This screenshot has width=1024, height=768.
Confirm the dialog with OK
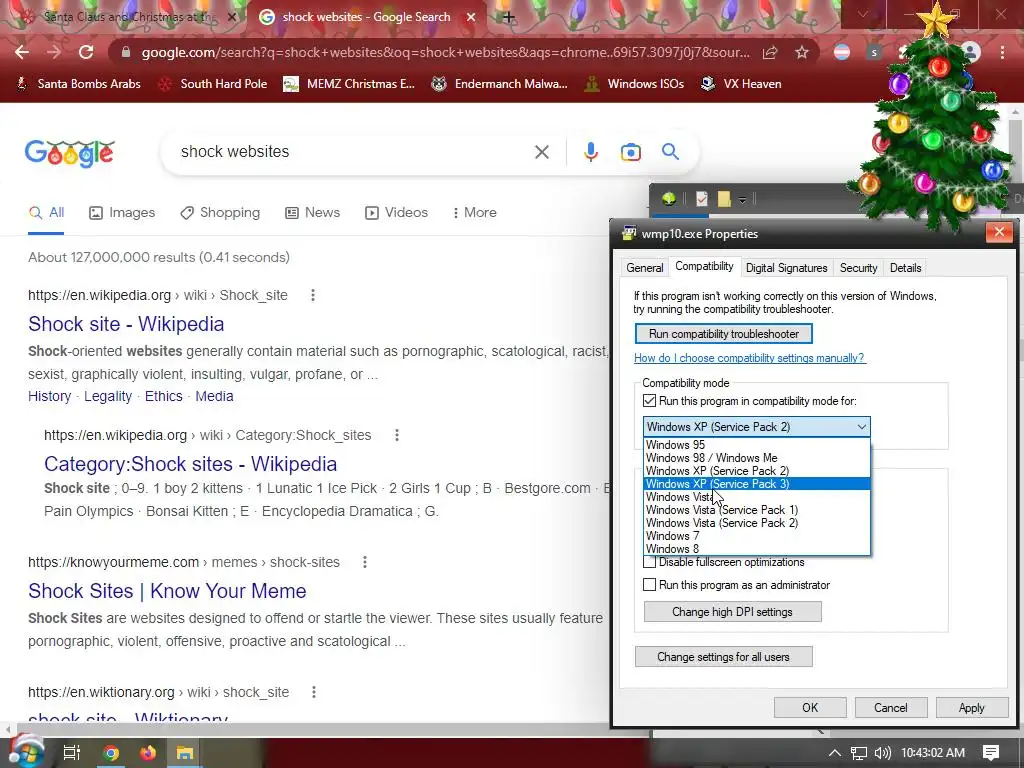[x=810, y=708]
